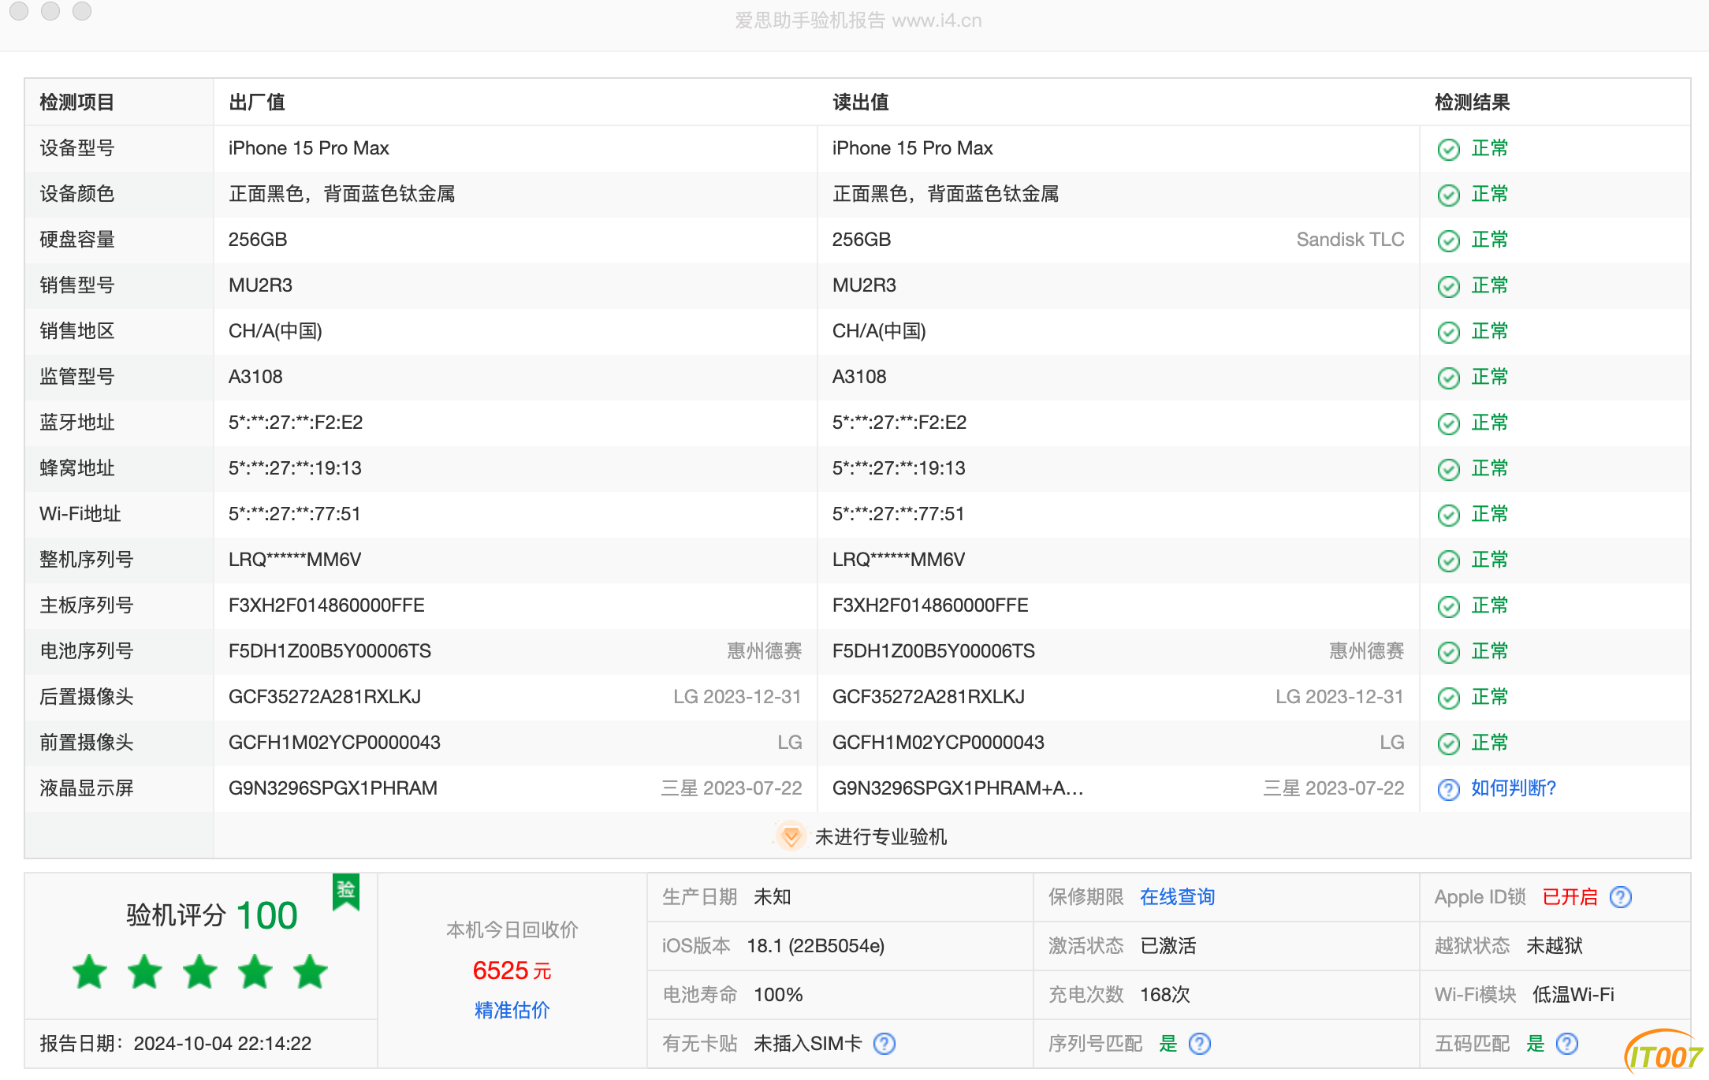Click the orange shield icon before 未进行专业验机
This screenshot has height=1080, width=1709.
point(790,836)
